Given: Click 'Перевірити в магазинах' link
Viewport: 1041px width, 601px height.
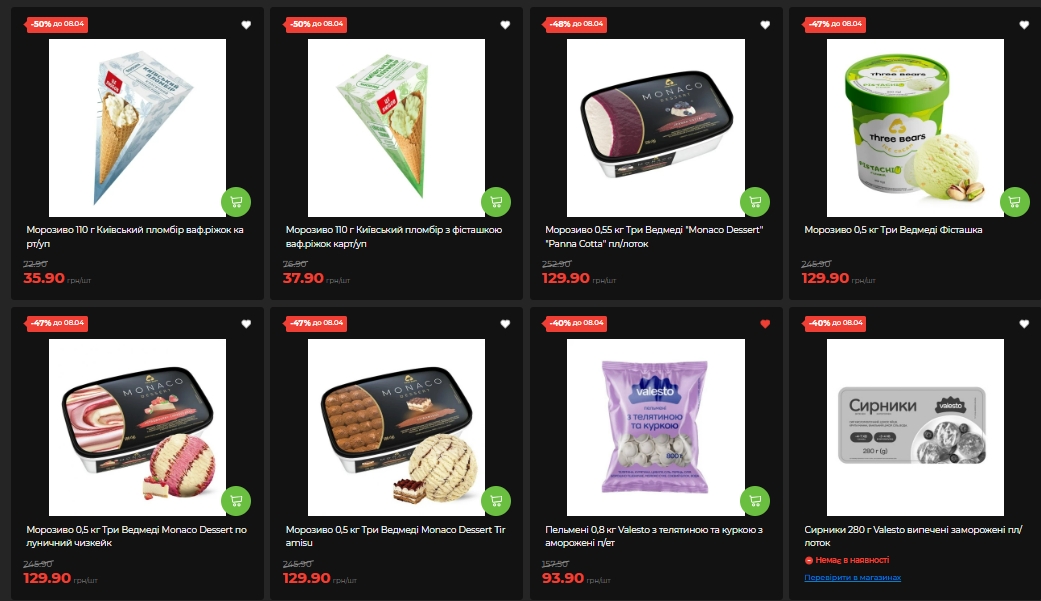Looking at the screenshot, I should click(852, 577).
